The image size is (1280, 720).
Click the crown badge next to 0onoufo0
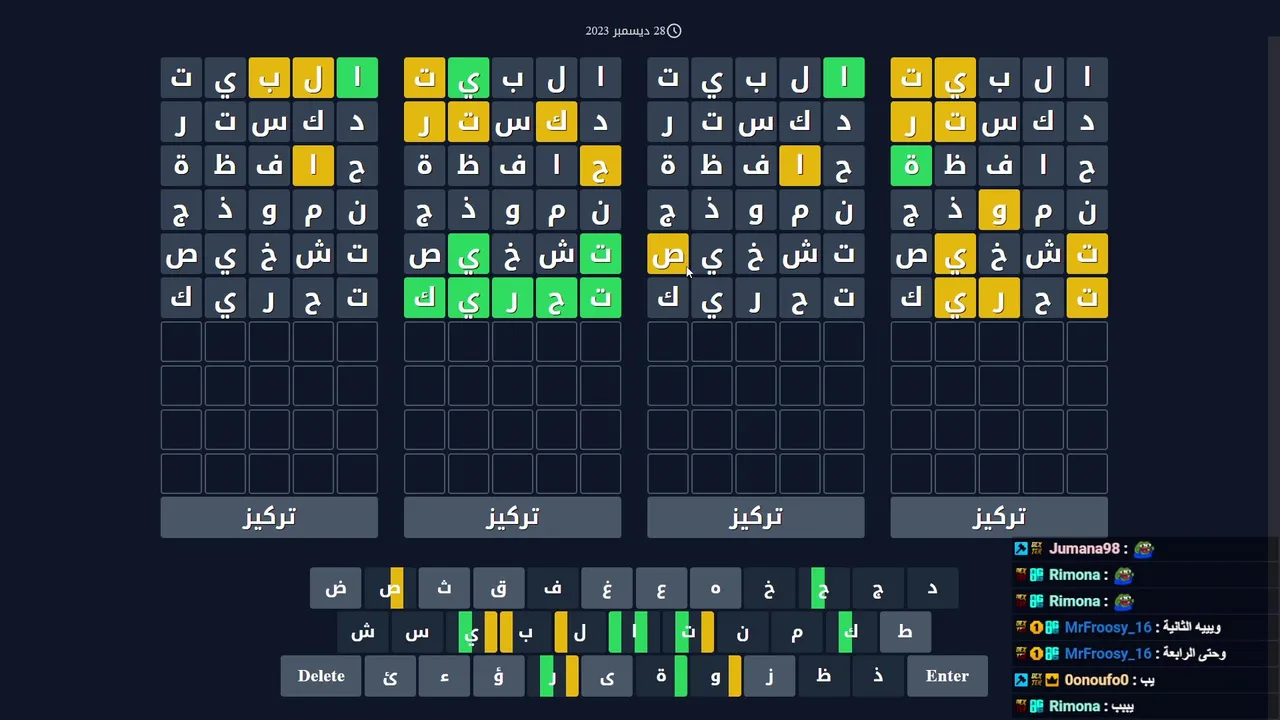(1052, 680)
